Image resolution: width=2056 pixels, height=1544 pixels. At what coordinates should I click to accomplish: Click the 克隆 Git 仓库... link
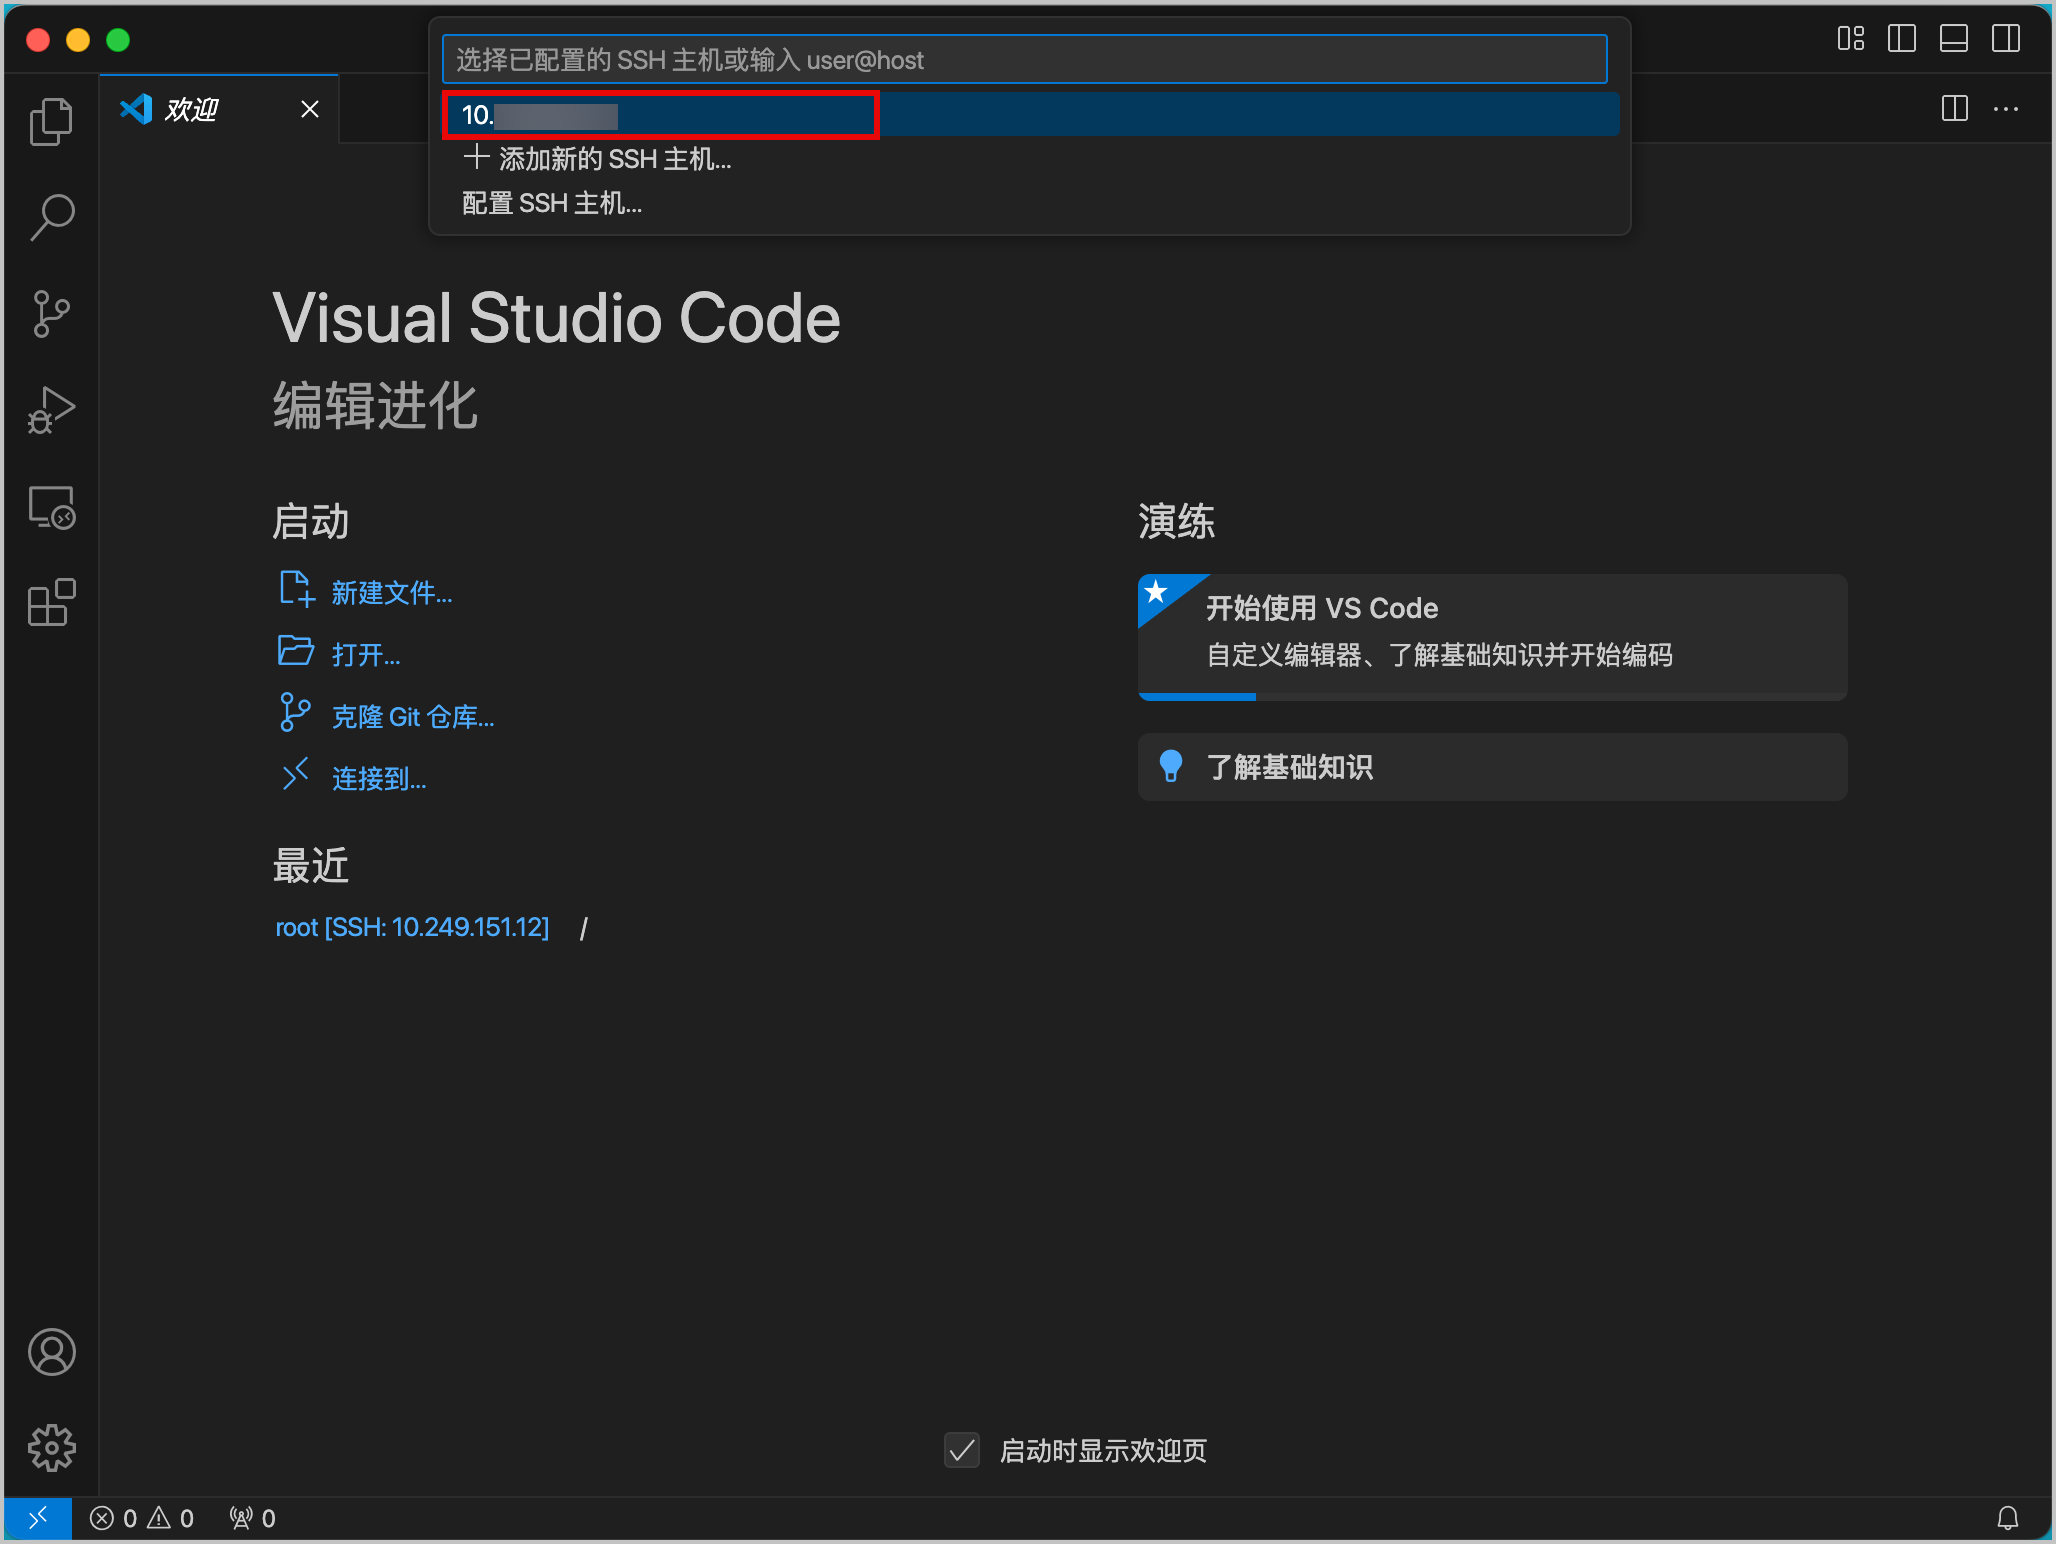[x=413, y=717]
